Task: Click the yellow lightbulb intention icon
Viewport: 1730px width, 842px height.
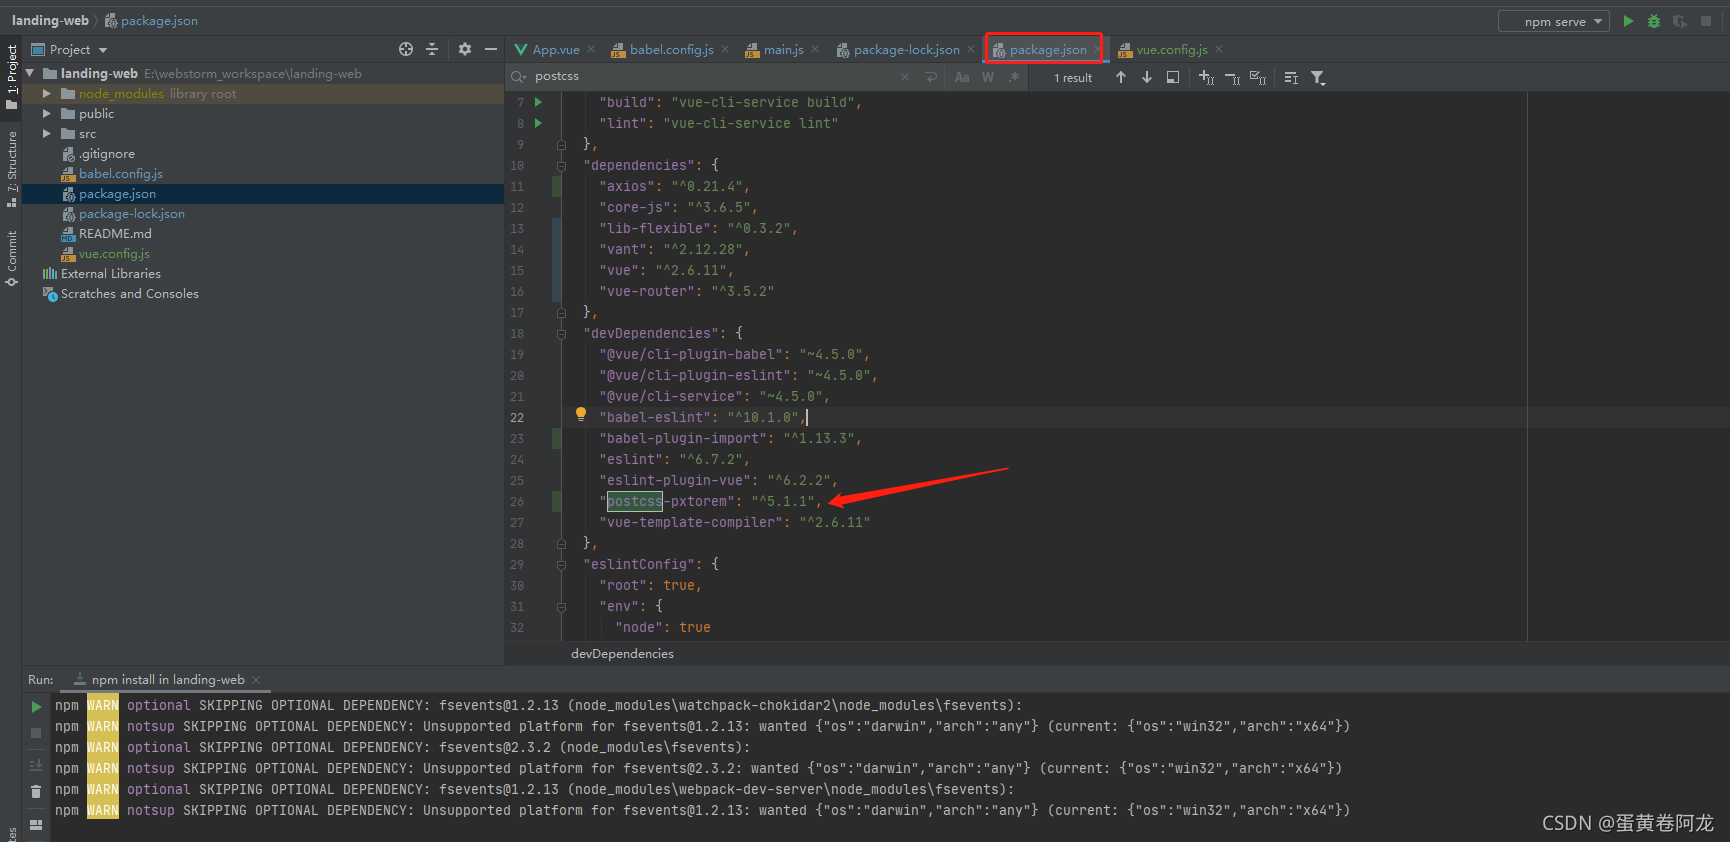Action: click(580, 415)
